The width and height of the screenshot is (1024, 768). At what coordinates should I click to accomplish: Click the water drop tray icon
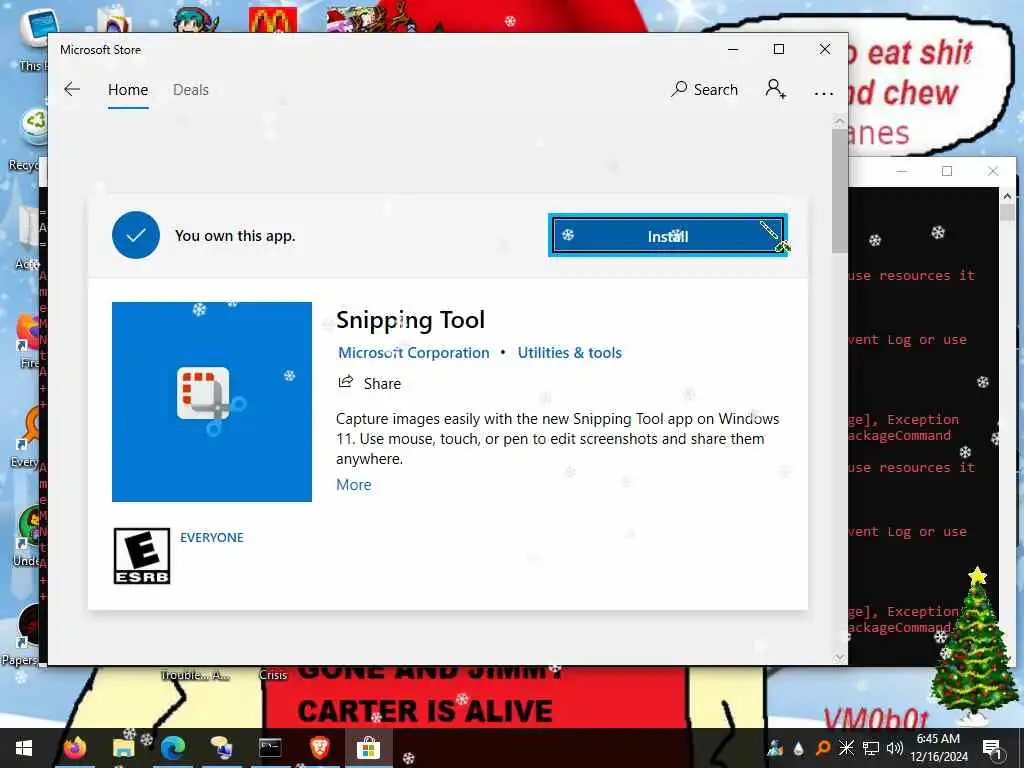[x=799, y=748]
